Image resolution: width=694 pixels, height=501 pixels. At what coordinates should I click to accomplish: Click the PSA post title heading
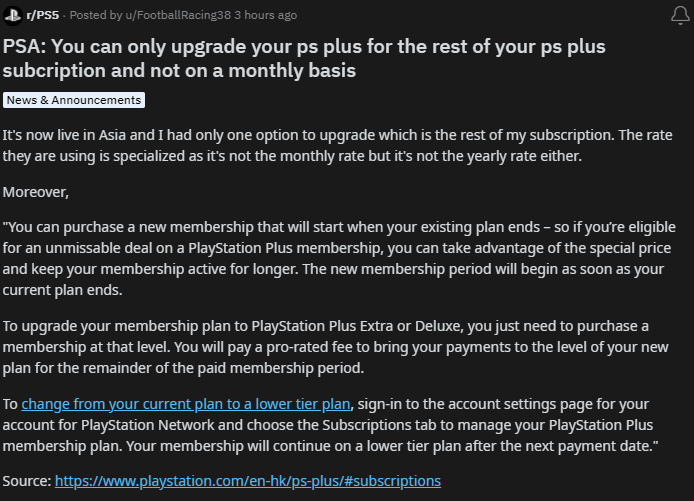[304, 58]
